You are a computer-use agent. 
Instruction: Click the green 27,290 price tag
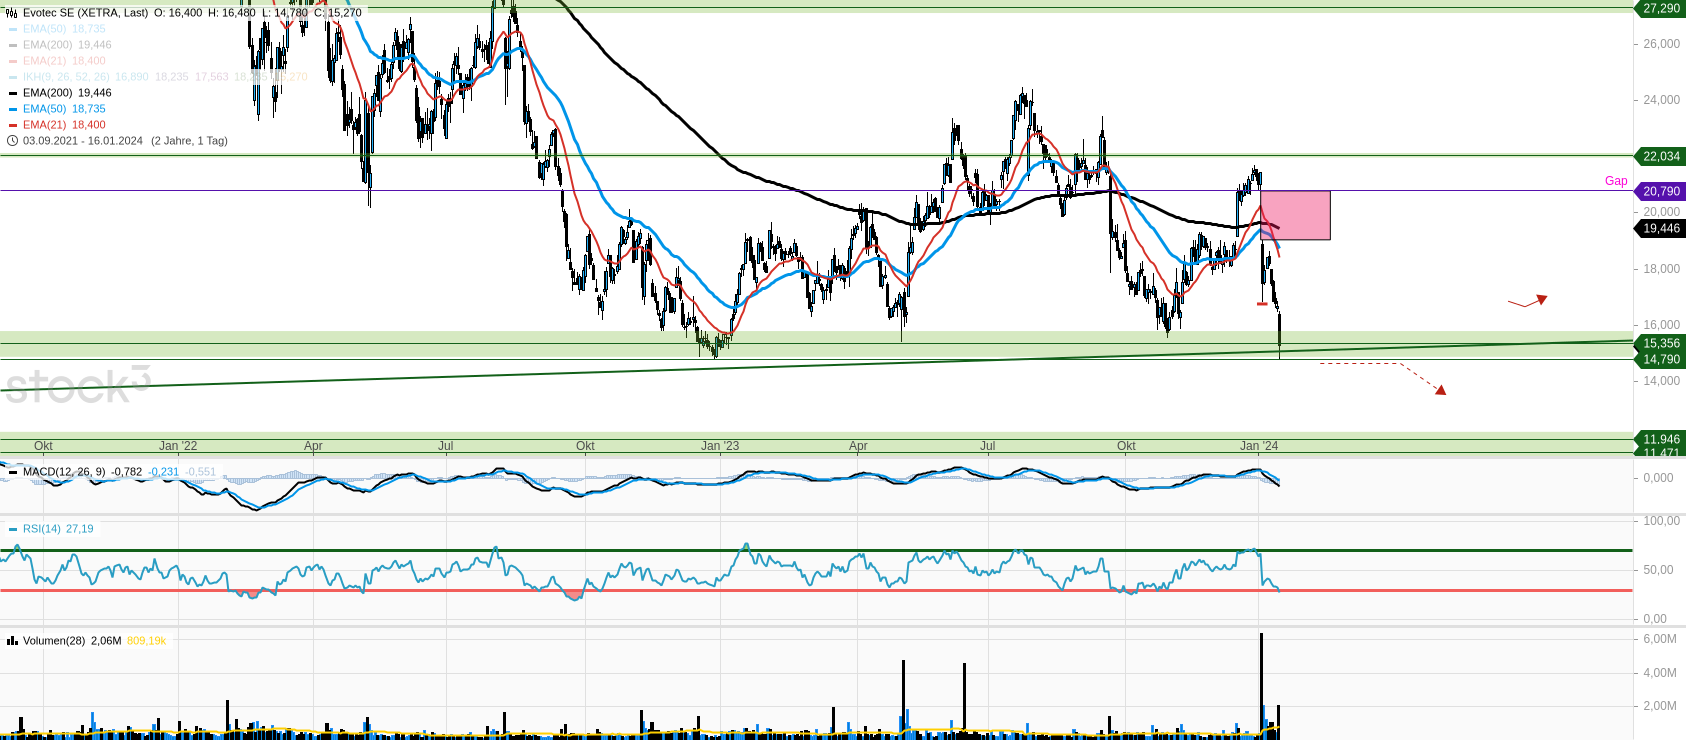point(1660,8)
